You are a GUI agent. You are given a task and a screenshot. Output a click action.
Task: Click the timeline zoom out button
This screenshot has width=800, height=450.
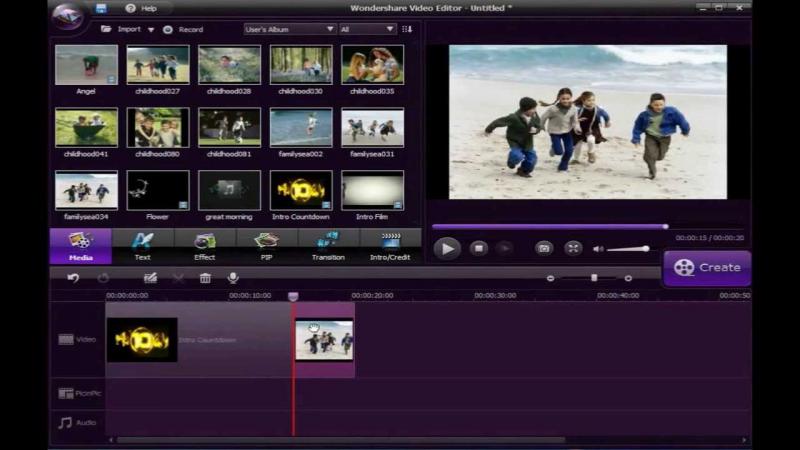coord(550,279)
